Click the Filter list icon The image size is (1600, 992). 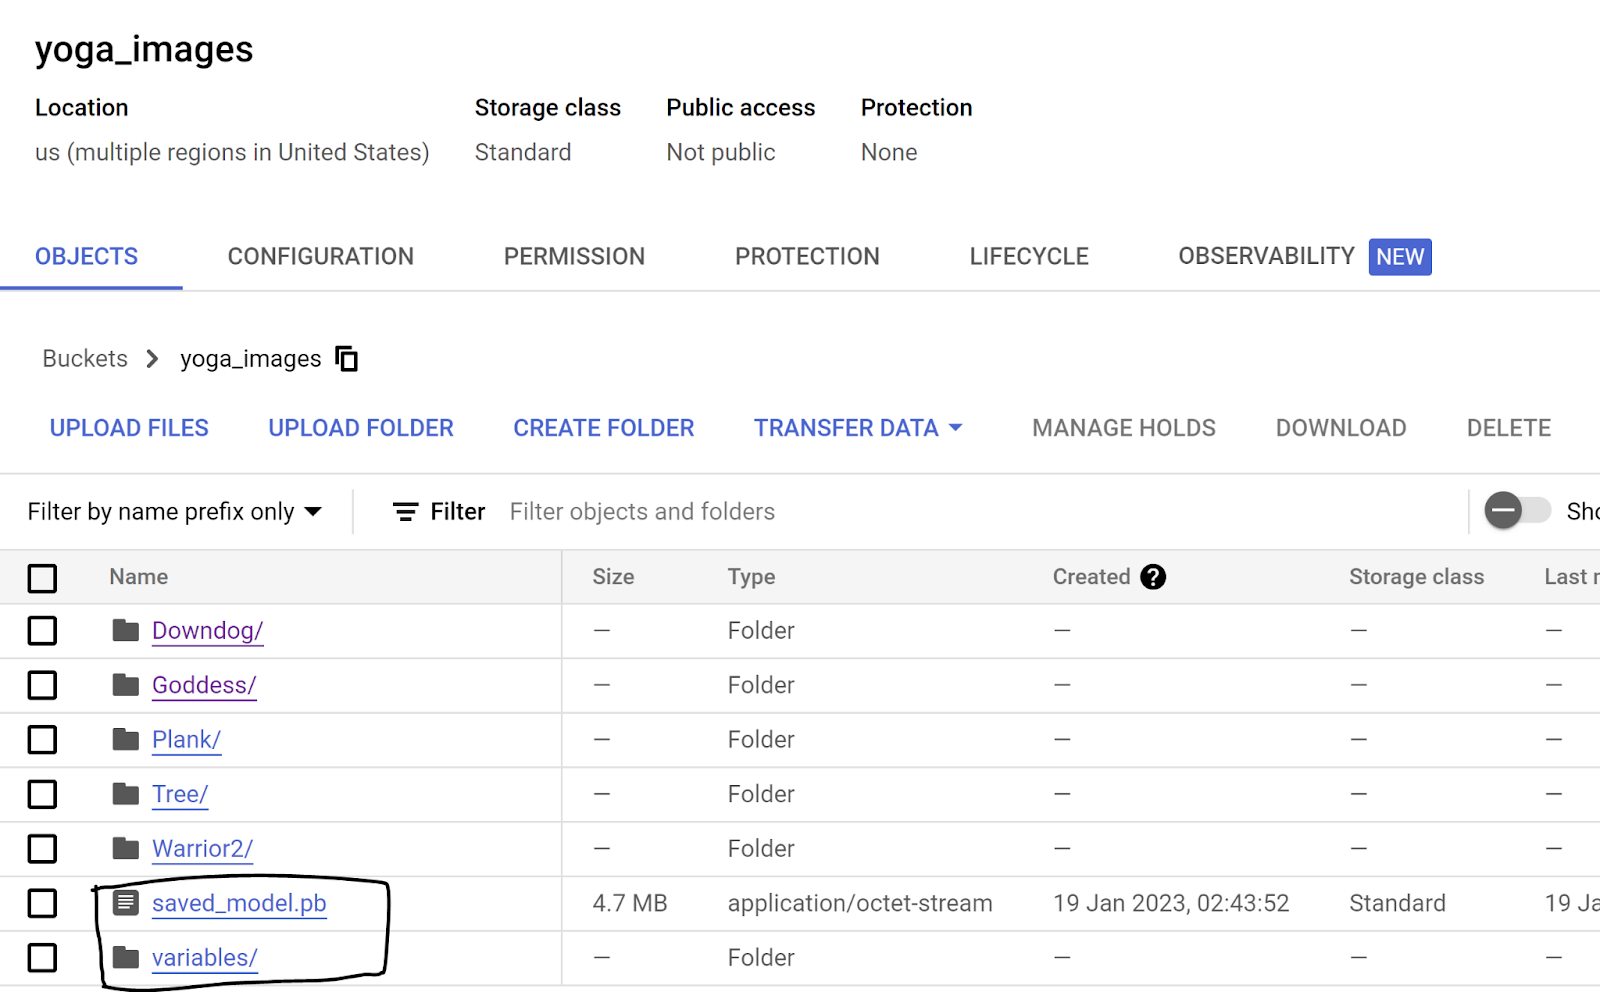coord(405,512)
